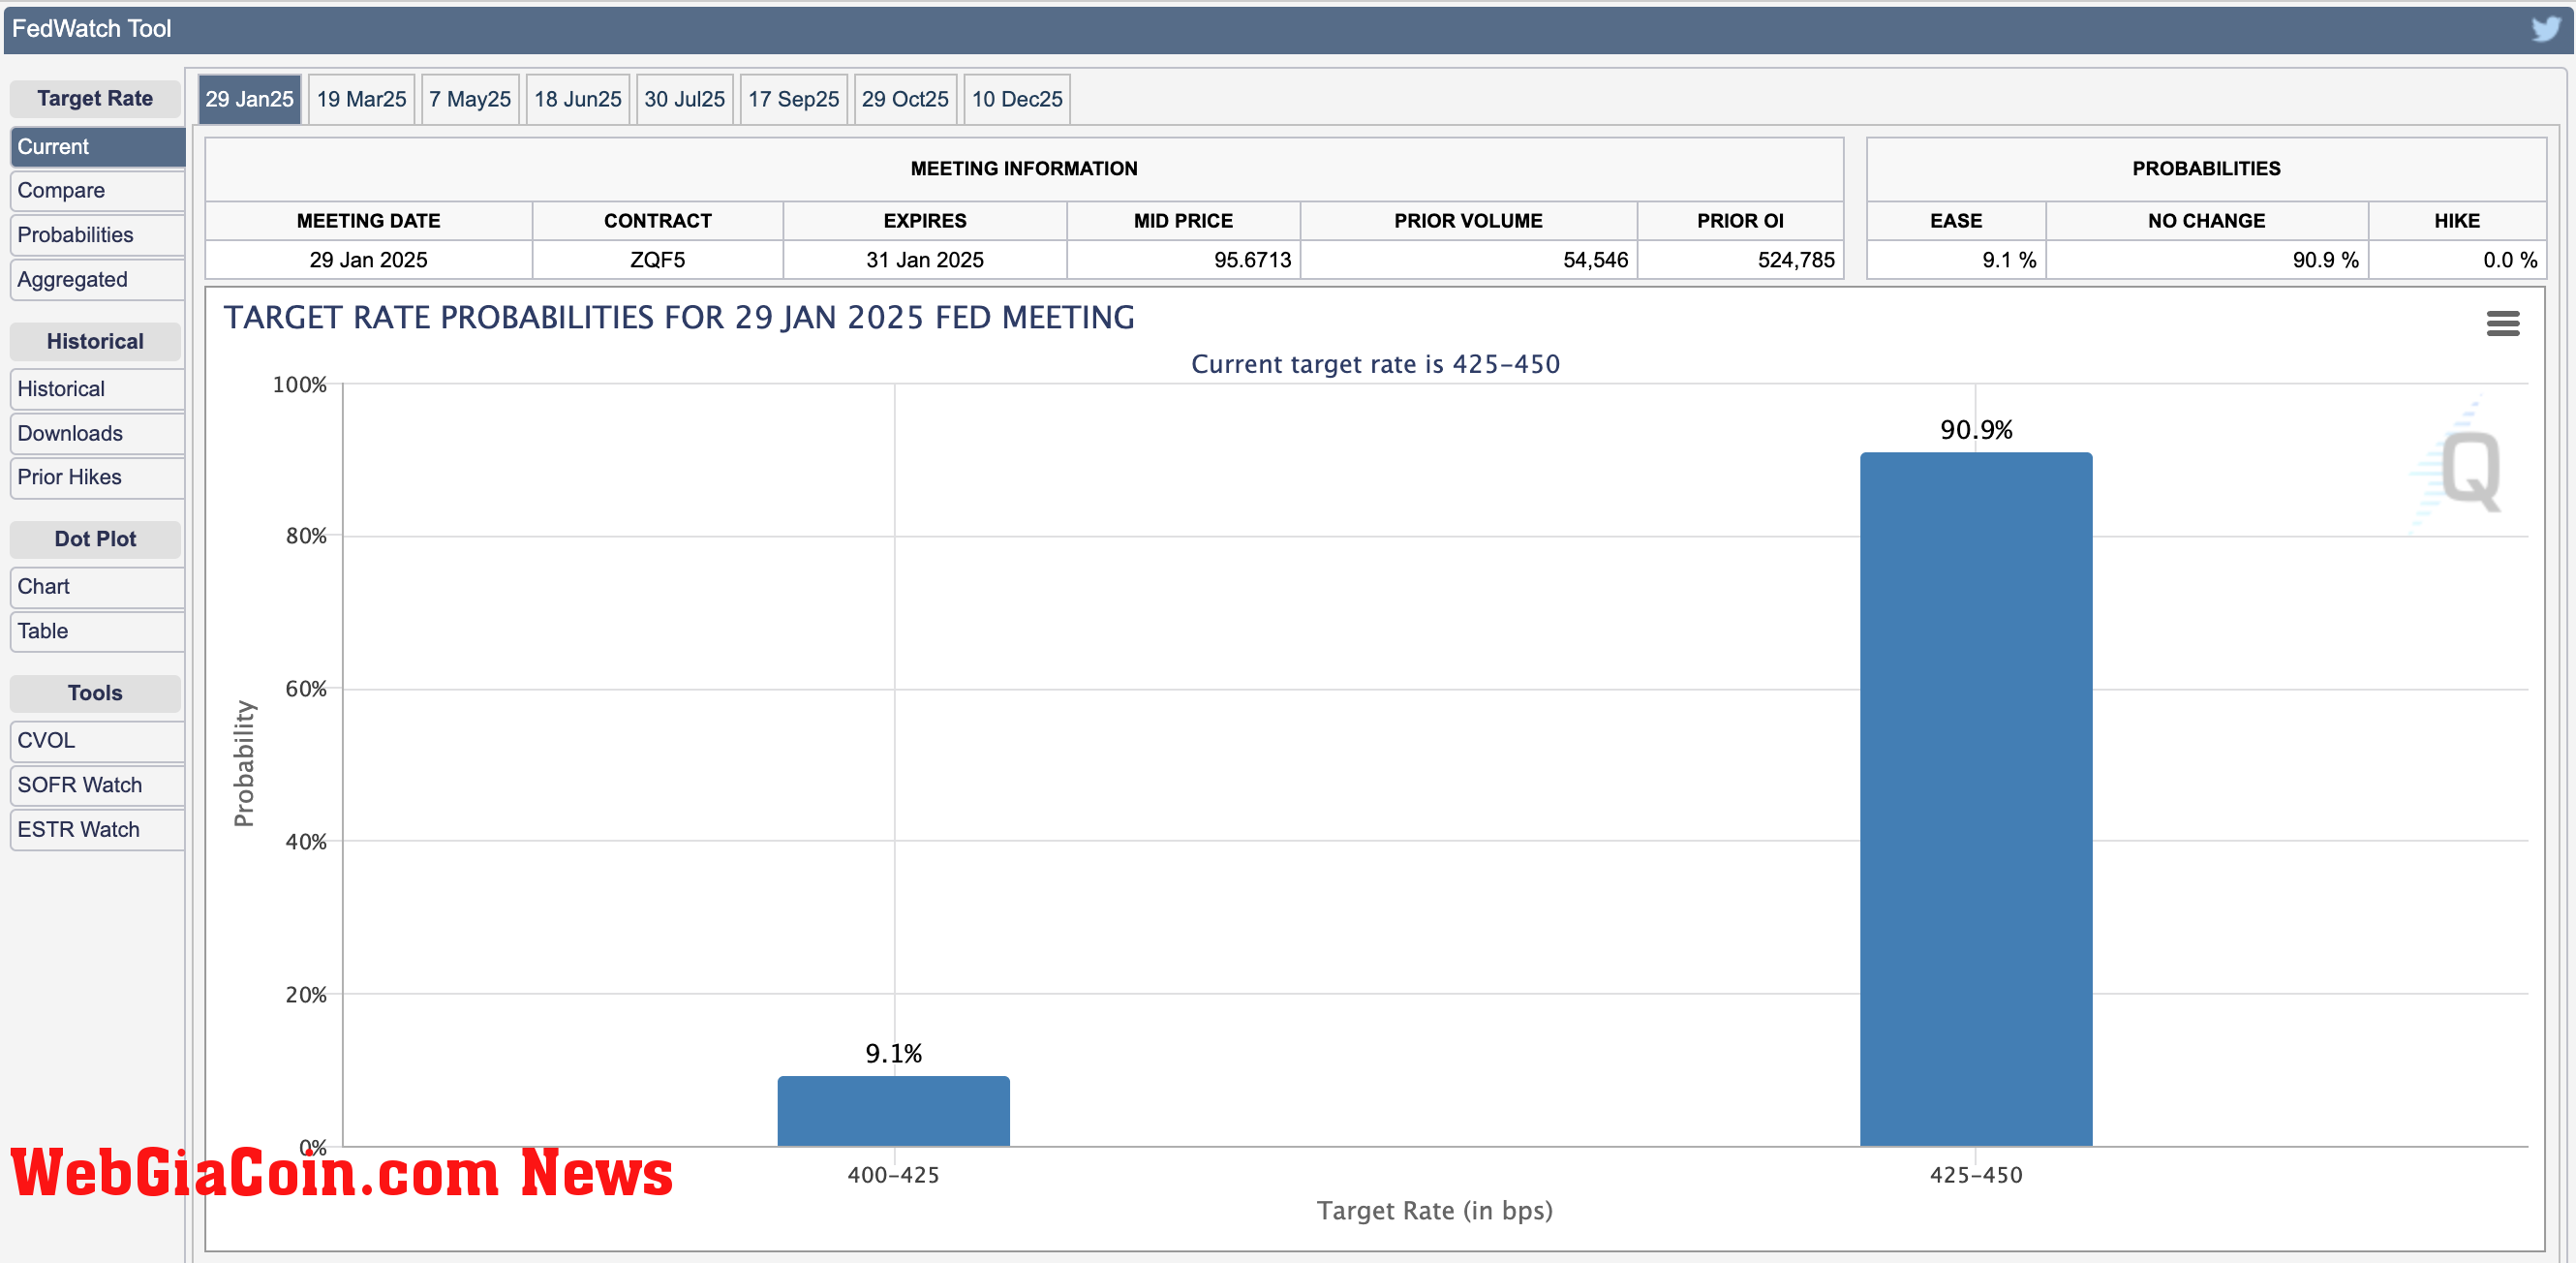Open Probabilities in the sidebar

tap(97, 235)
